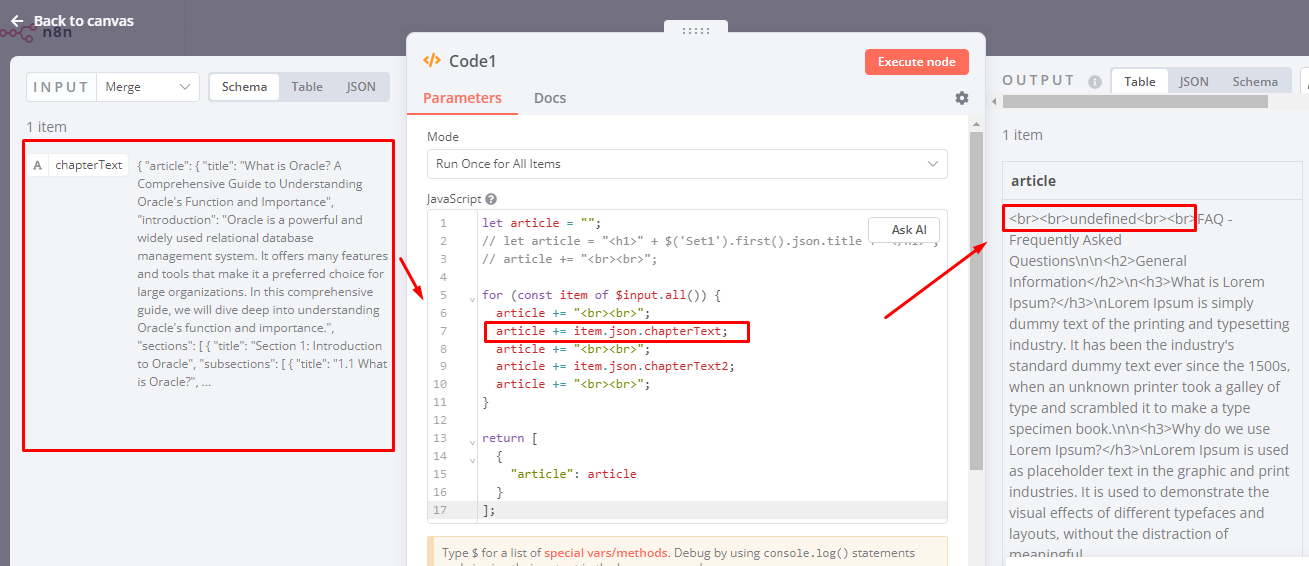Screen dimensions: 1309x566
Task: Open the INPUT Merge node dropdown
Action: (x=147, y=87)
